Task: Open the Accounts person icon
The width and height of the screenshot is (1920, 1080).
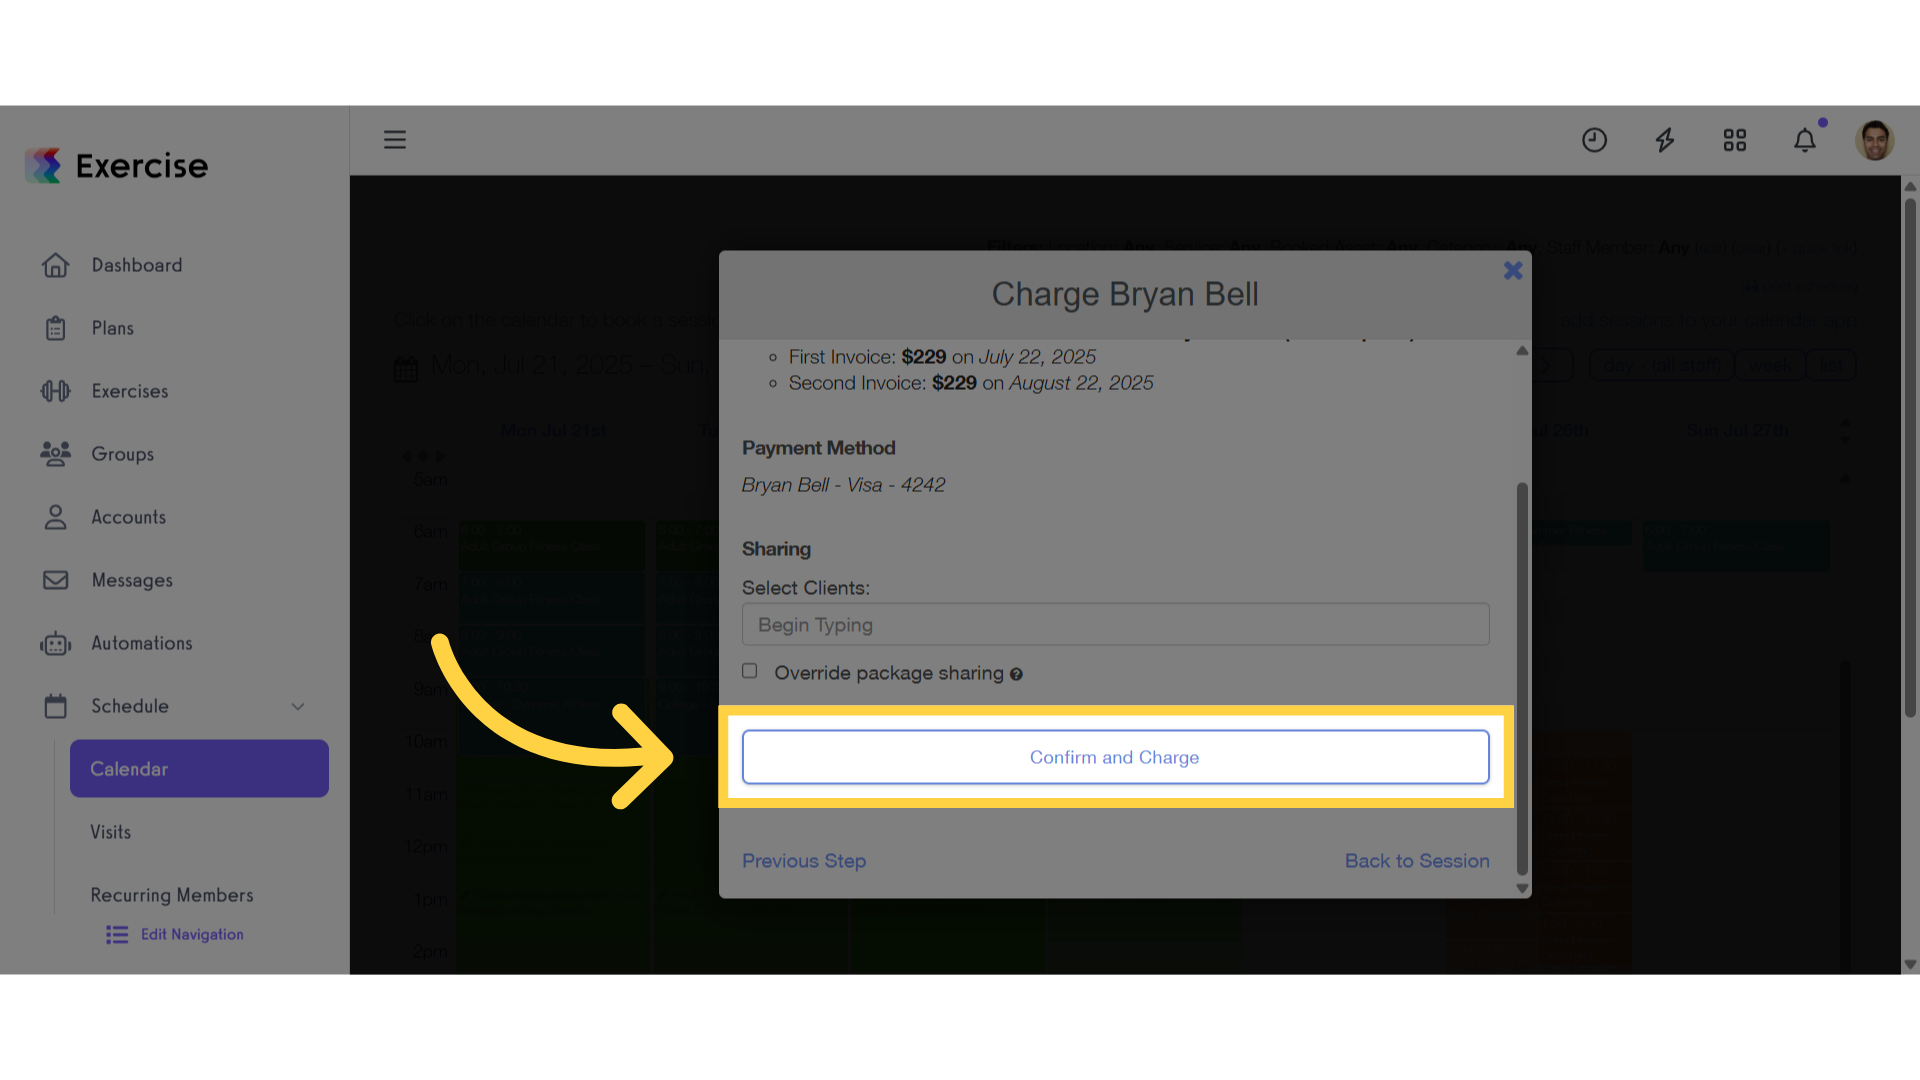Action: 56,517
